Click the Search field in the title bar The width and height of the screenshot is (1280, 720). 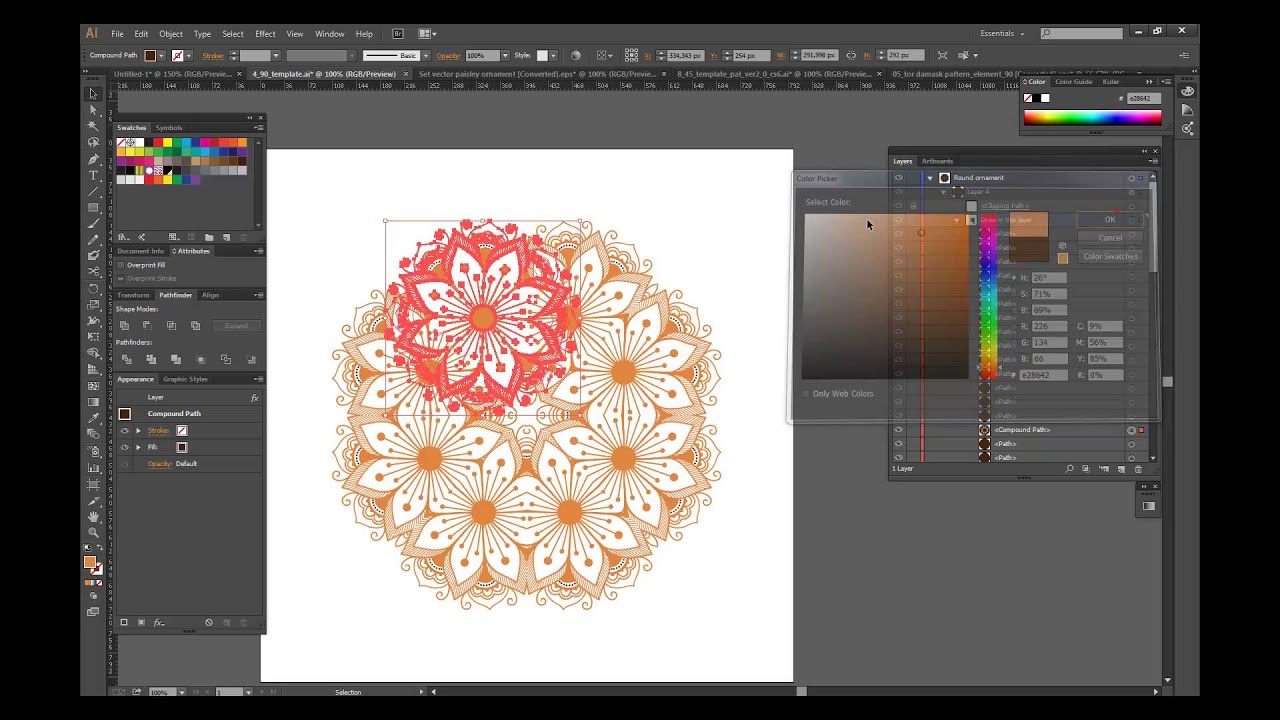tap(1083, 33)
